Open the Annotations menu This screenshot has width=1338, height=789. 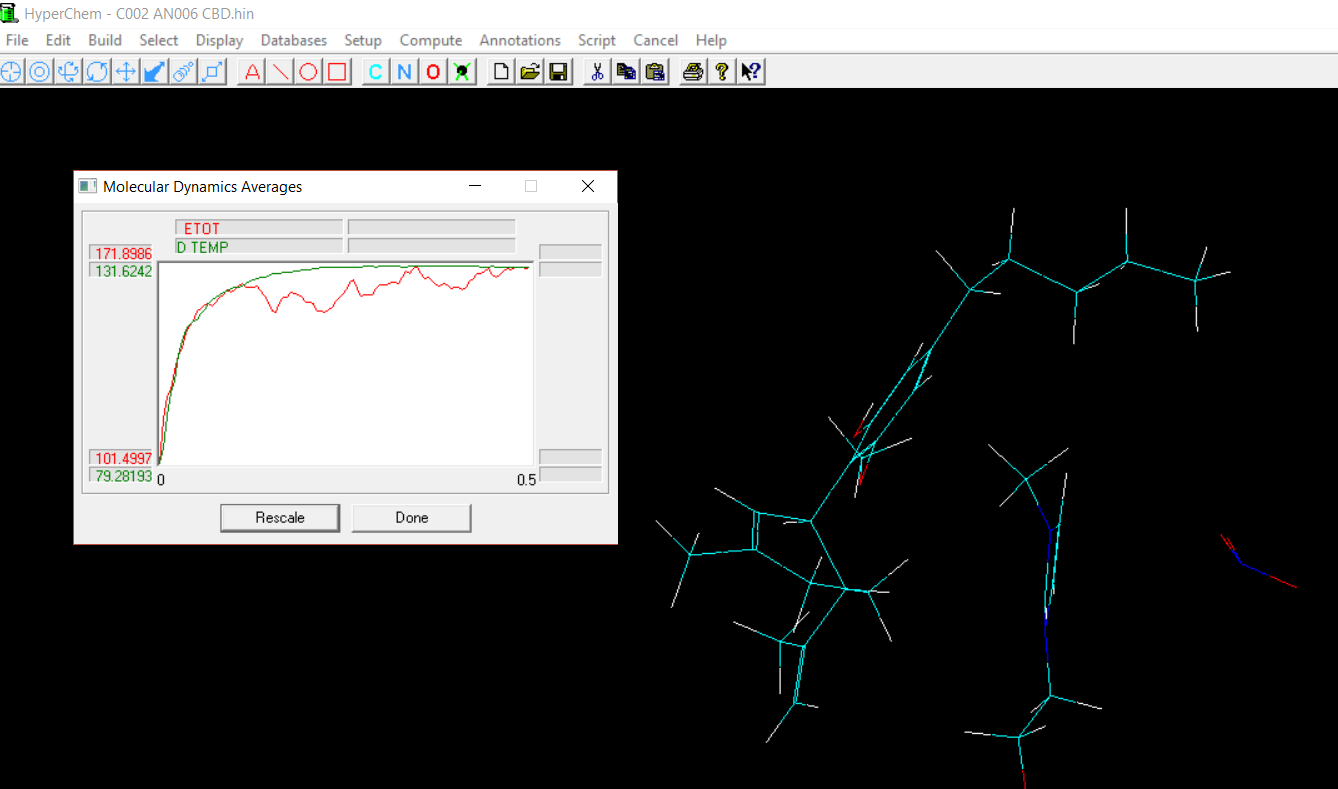pyautogui.click(x=520, y=40)
